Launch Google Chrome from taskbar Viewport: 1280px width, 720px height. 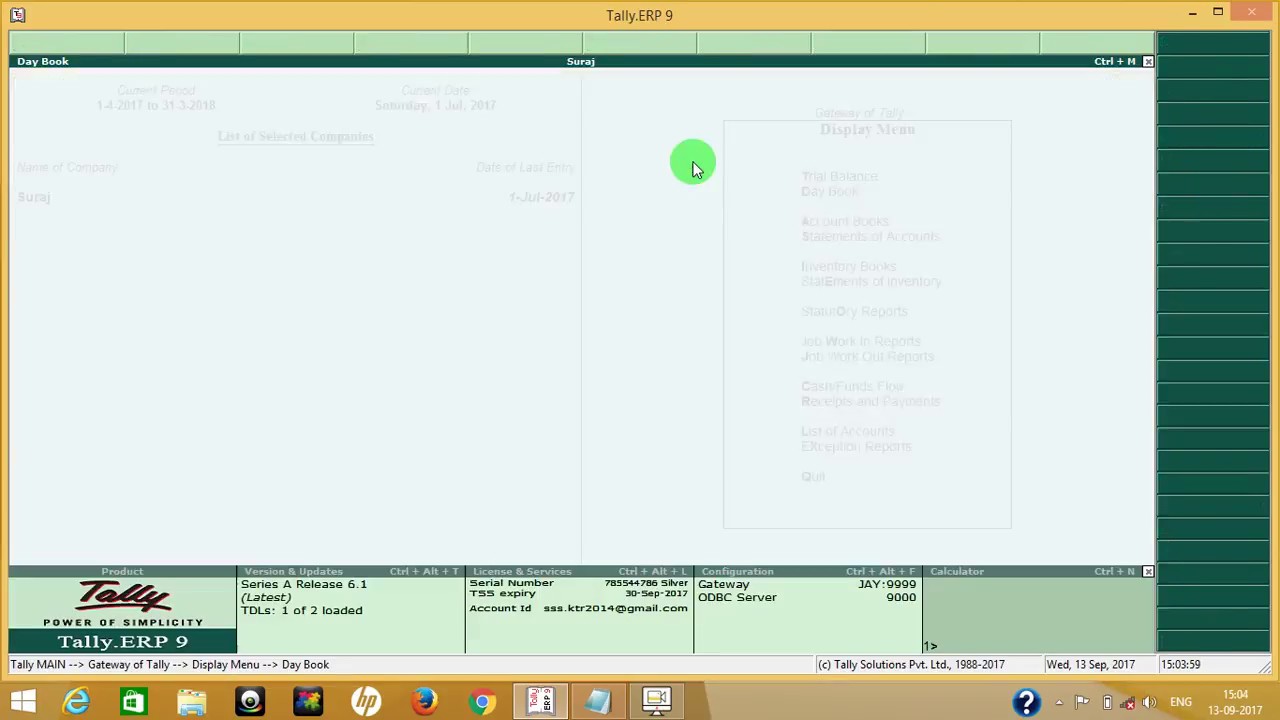tap(482, 701)
